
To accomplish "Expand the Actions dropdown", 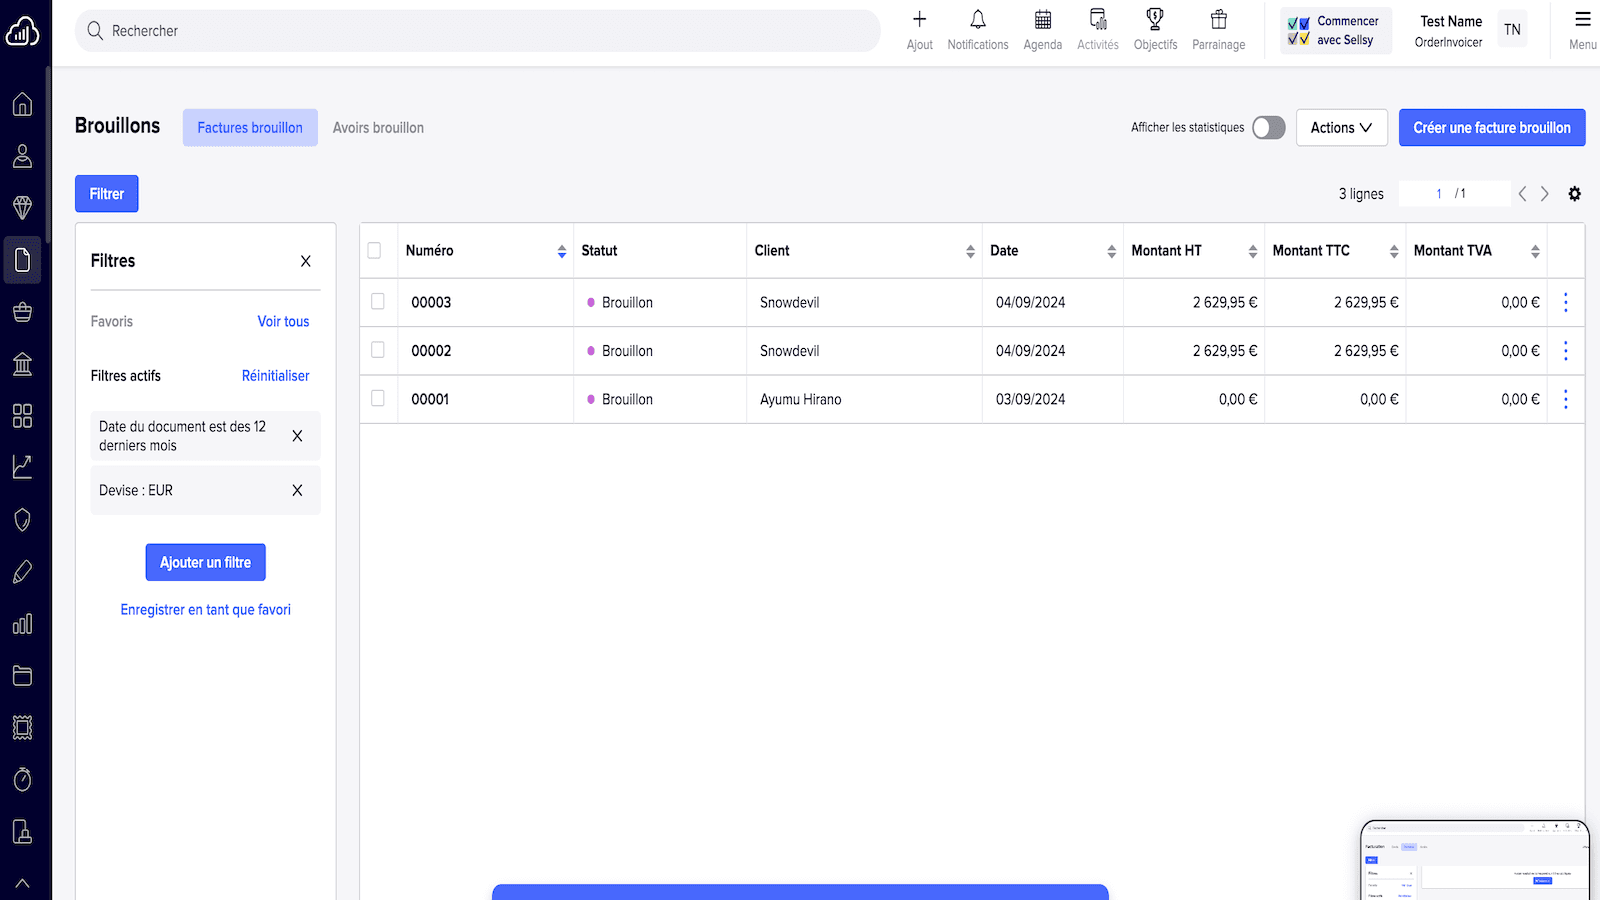I will (x=1341, y=128).
